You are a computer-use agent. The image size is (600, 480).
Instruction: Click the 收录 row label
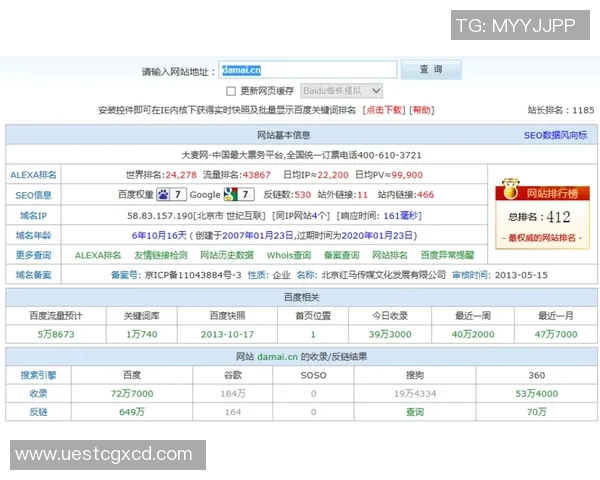[38, 393]
